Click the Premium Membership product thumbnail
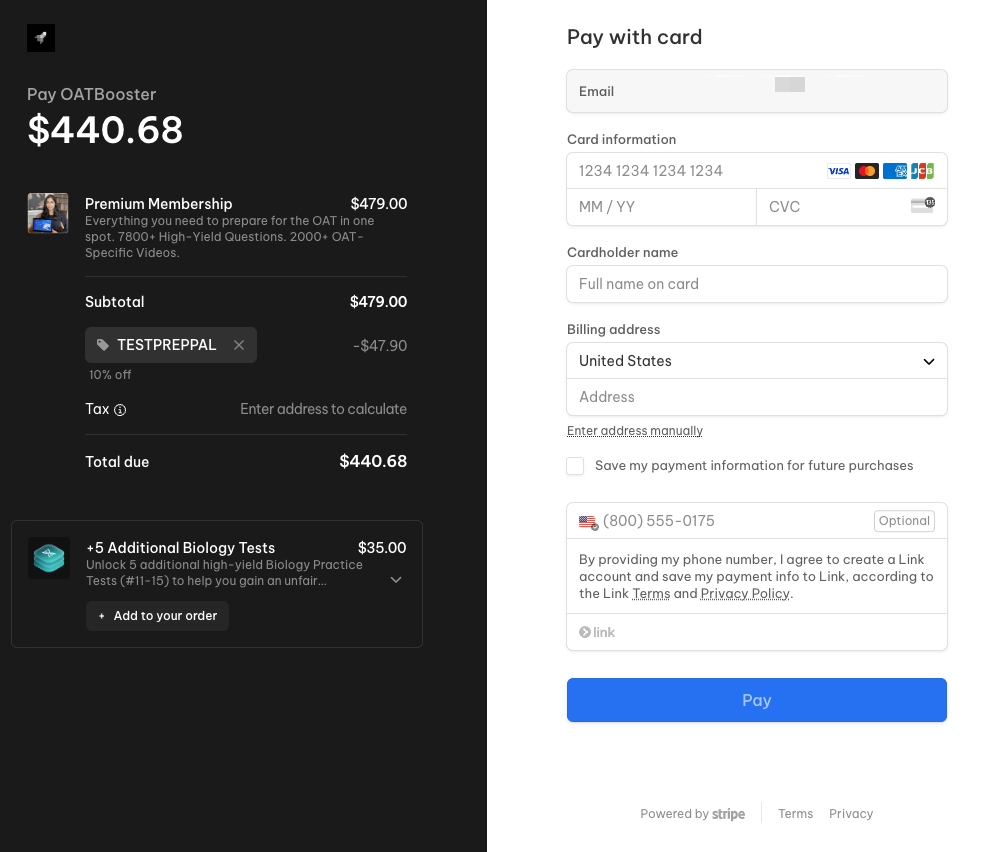 tap(48, 213)
